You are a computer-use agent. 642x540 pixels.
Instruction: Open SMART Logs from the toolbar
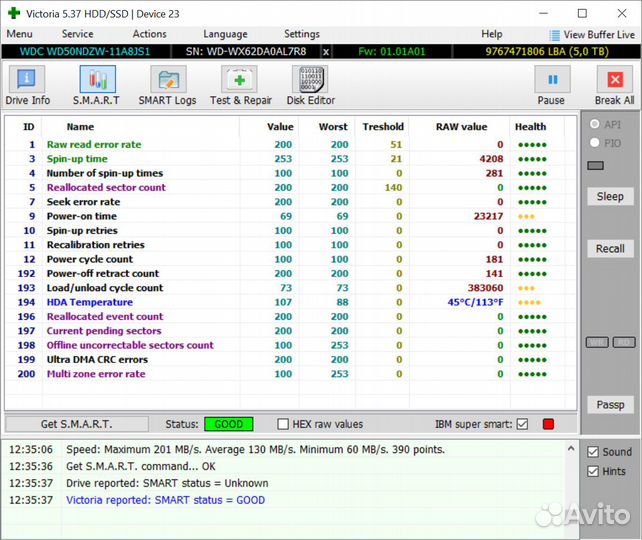(167, 85)
